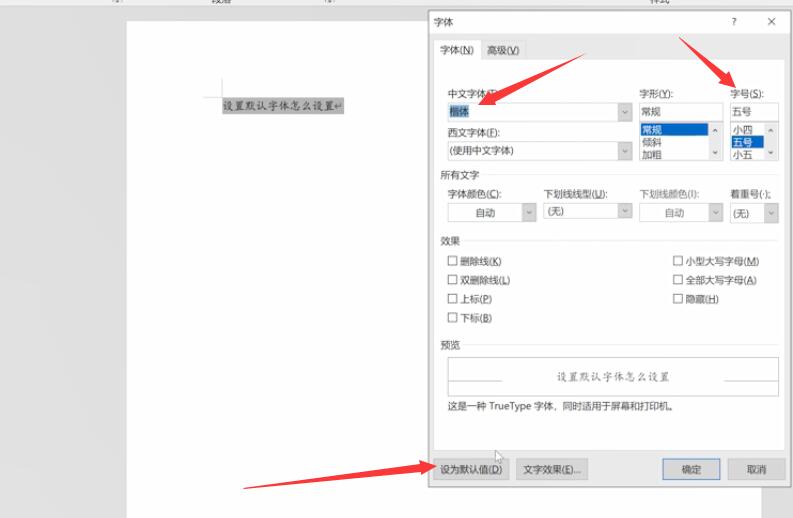Viewport: 793px width, 518px height.
Task: Expand the 西文字体 dropdown
Action: tap(625, 151)
